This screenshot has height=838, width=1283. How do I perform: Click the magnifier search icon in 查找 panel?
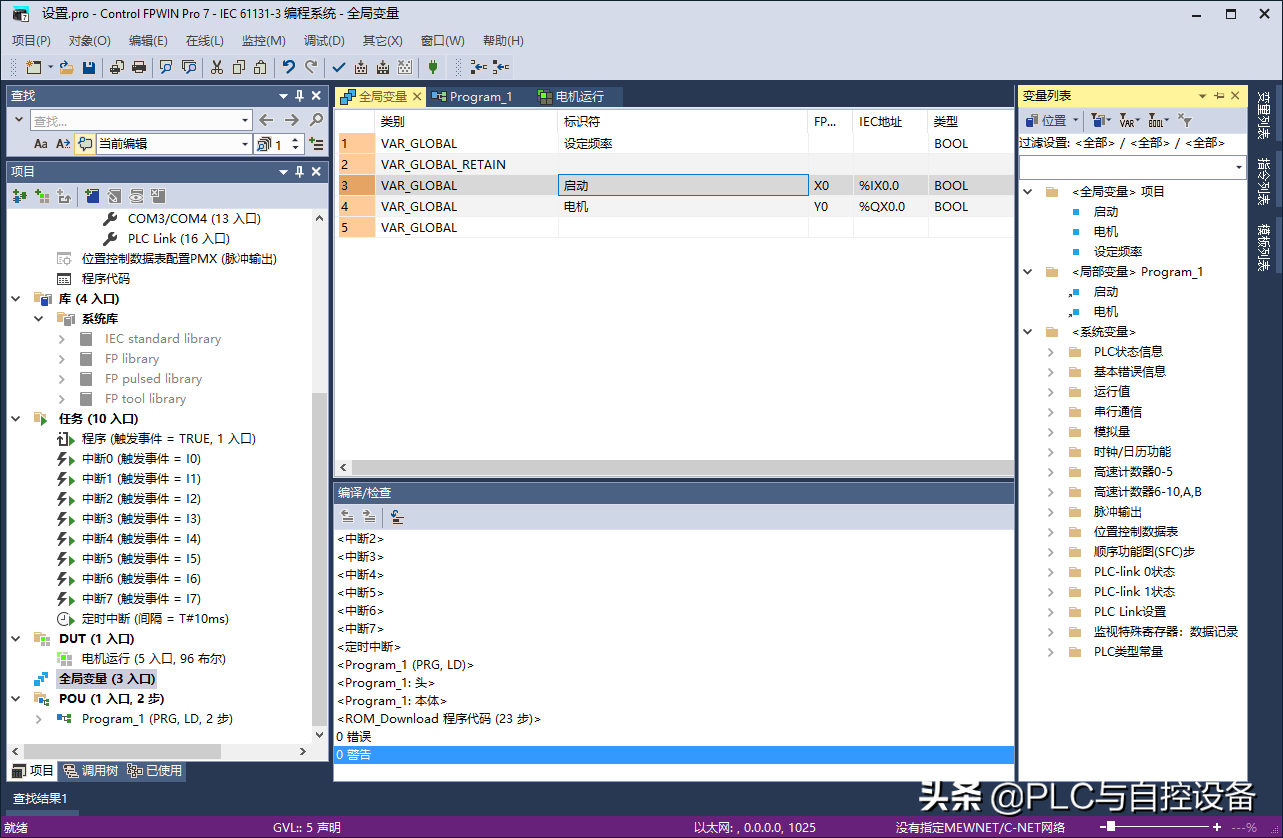pyautogui.click(x=317, y=120)
